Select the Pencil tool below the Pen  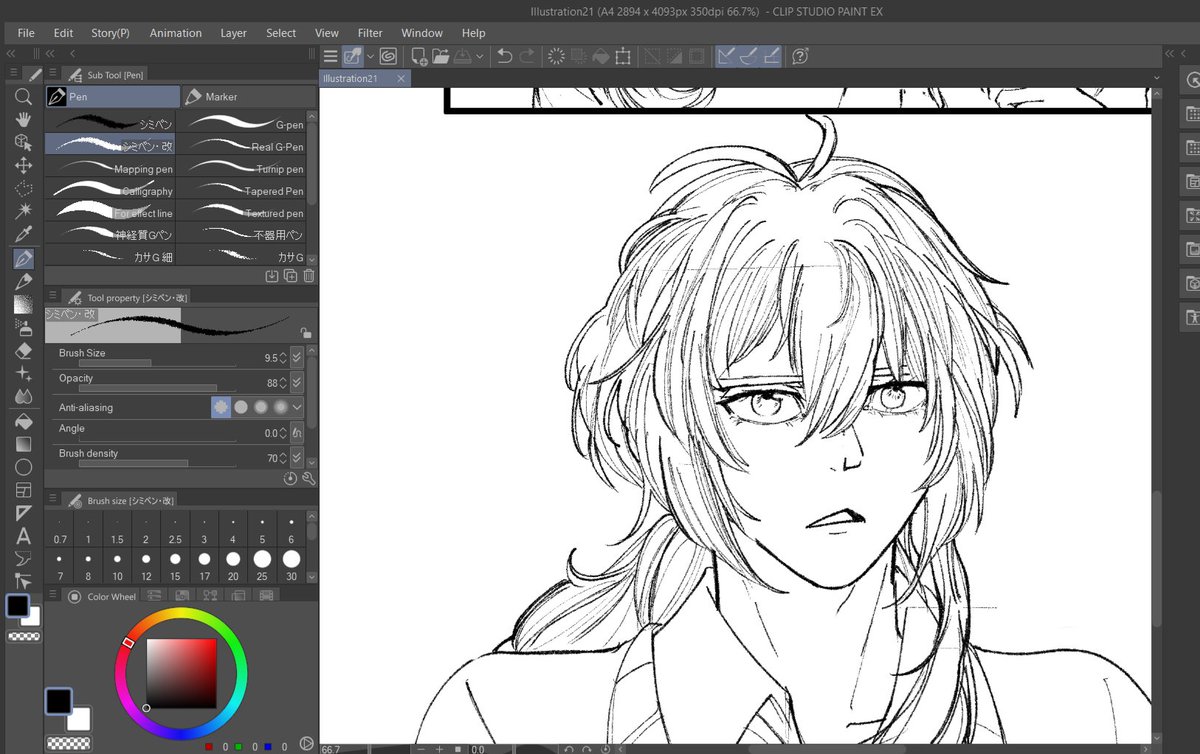click(24, 282)
